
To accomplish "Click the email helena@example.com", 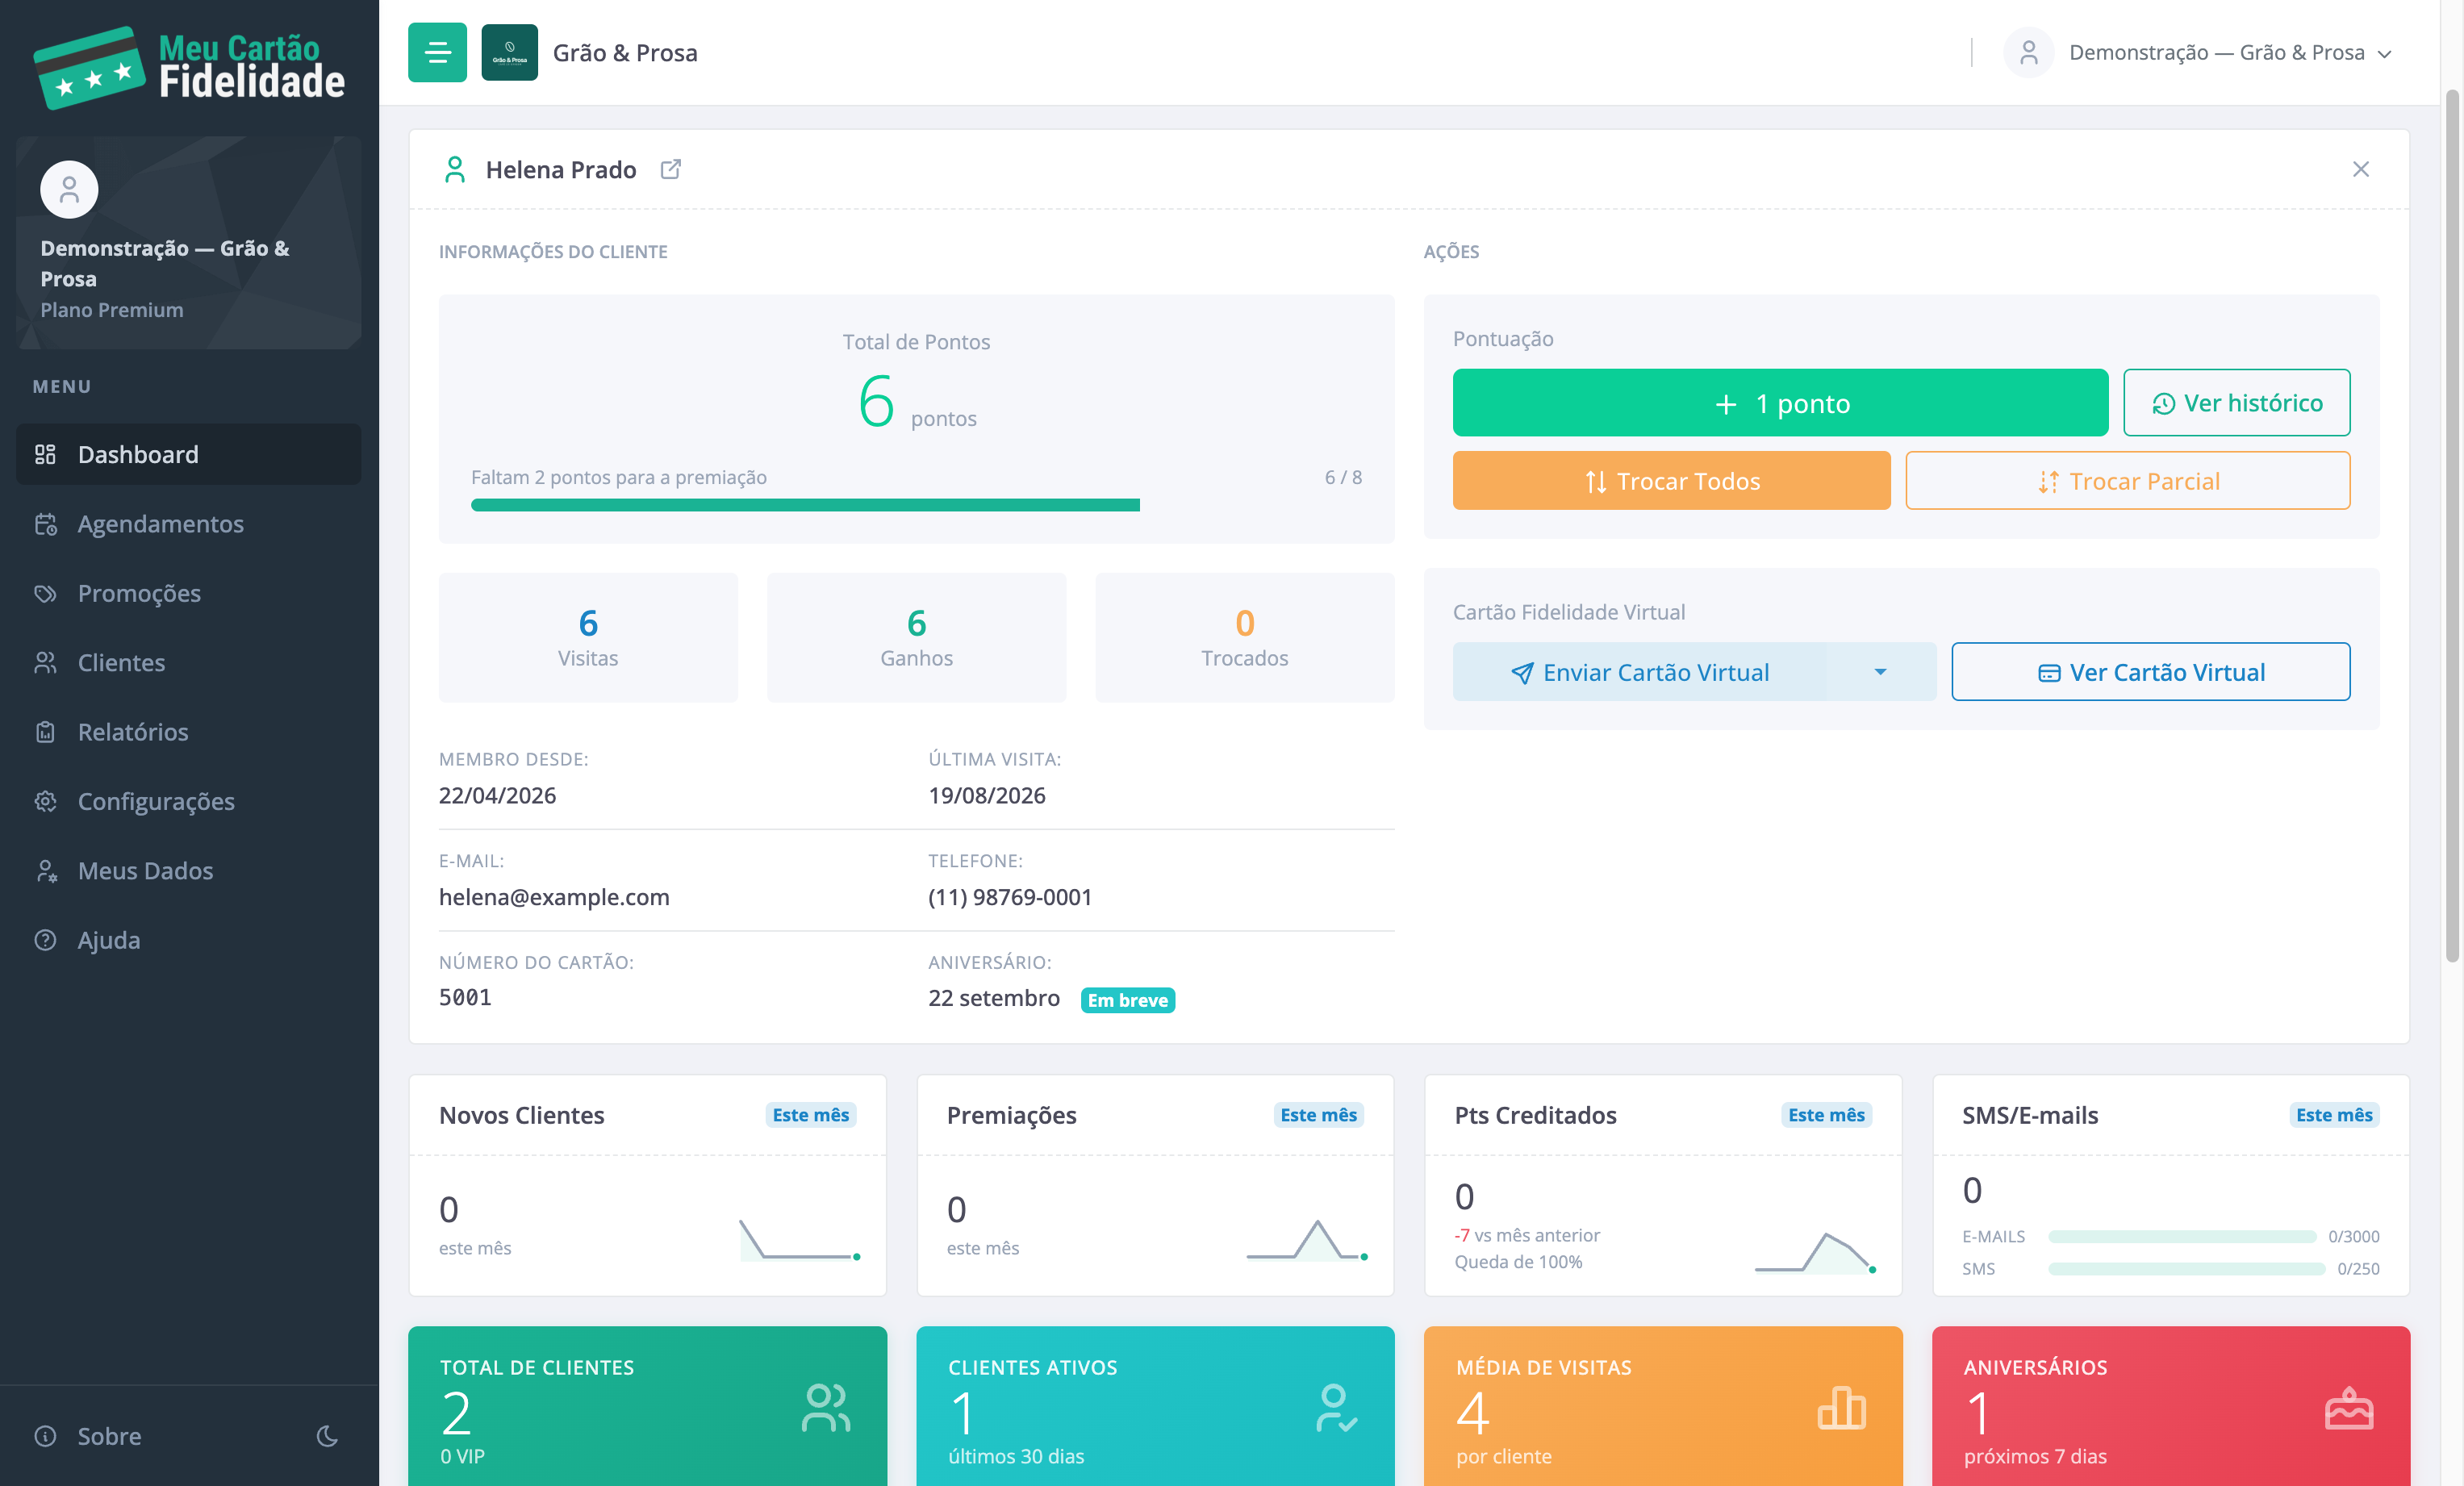I will tap(554, 897).
